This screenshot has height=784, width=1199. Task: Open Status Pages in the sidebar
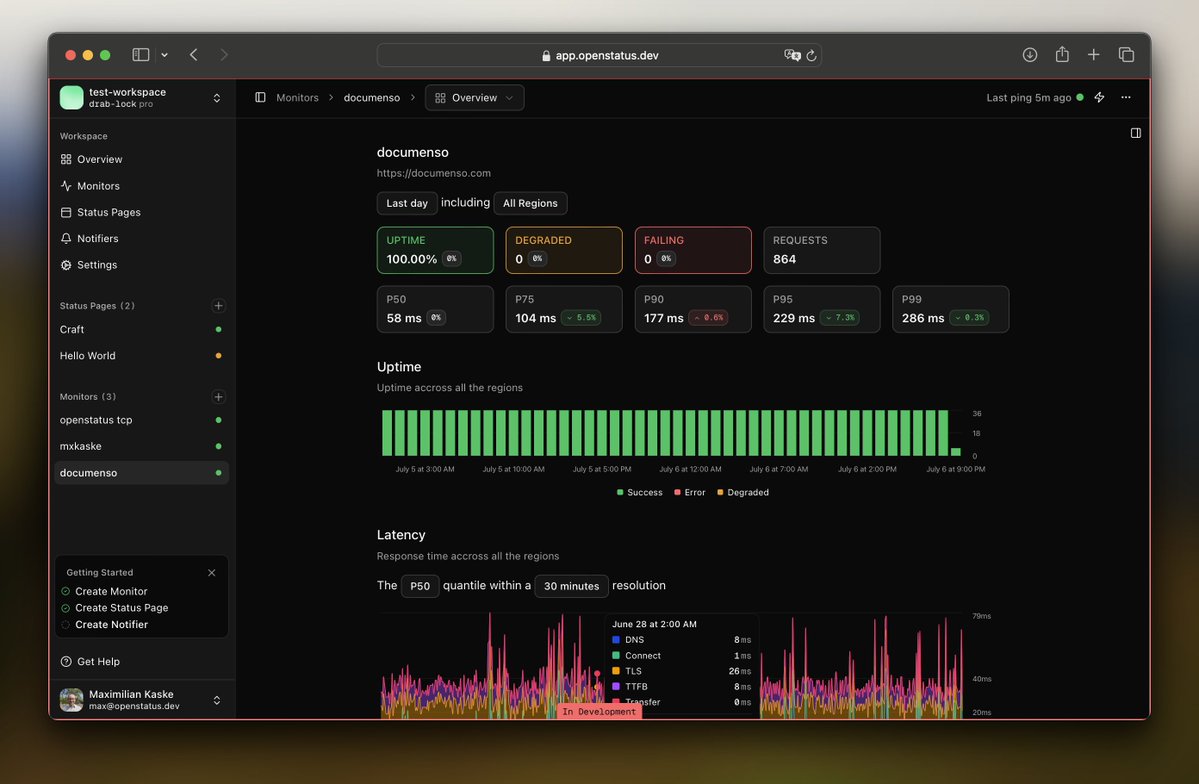coord(141,212)
